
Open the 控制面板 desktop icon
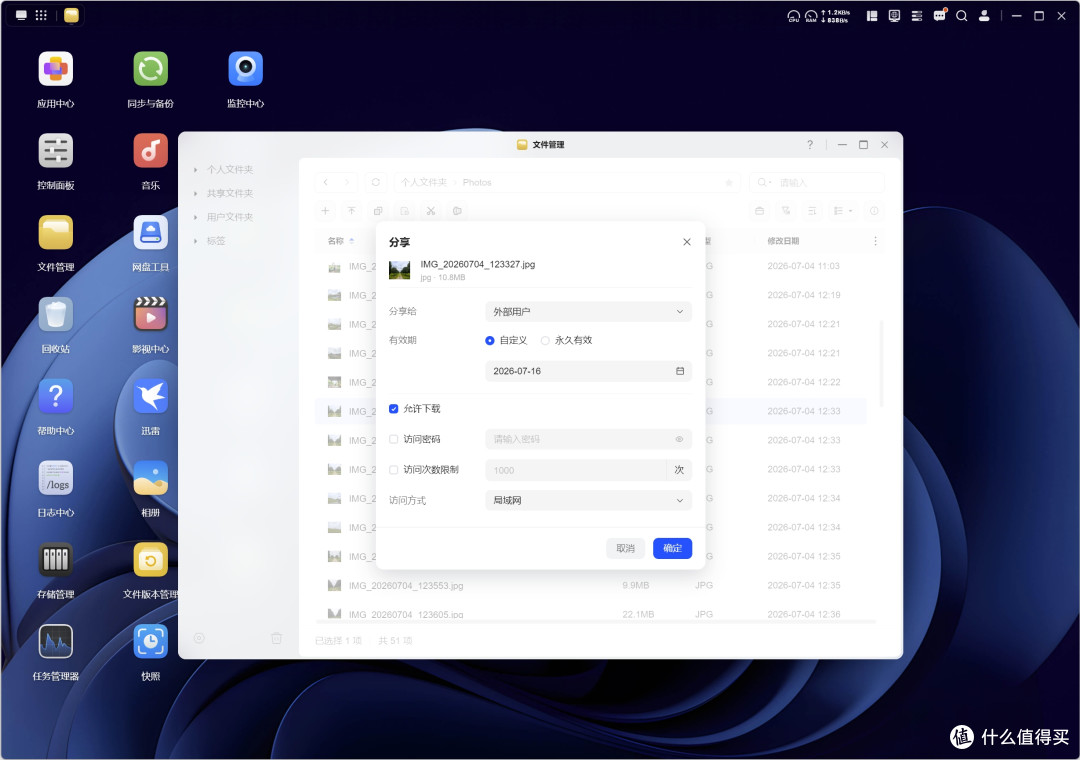(x=56, y=151)
